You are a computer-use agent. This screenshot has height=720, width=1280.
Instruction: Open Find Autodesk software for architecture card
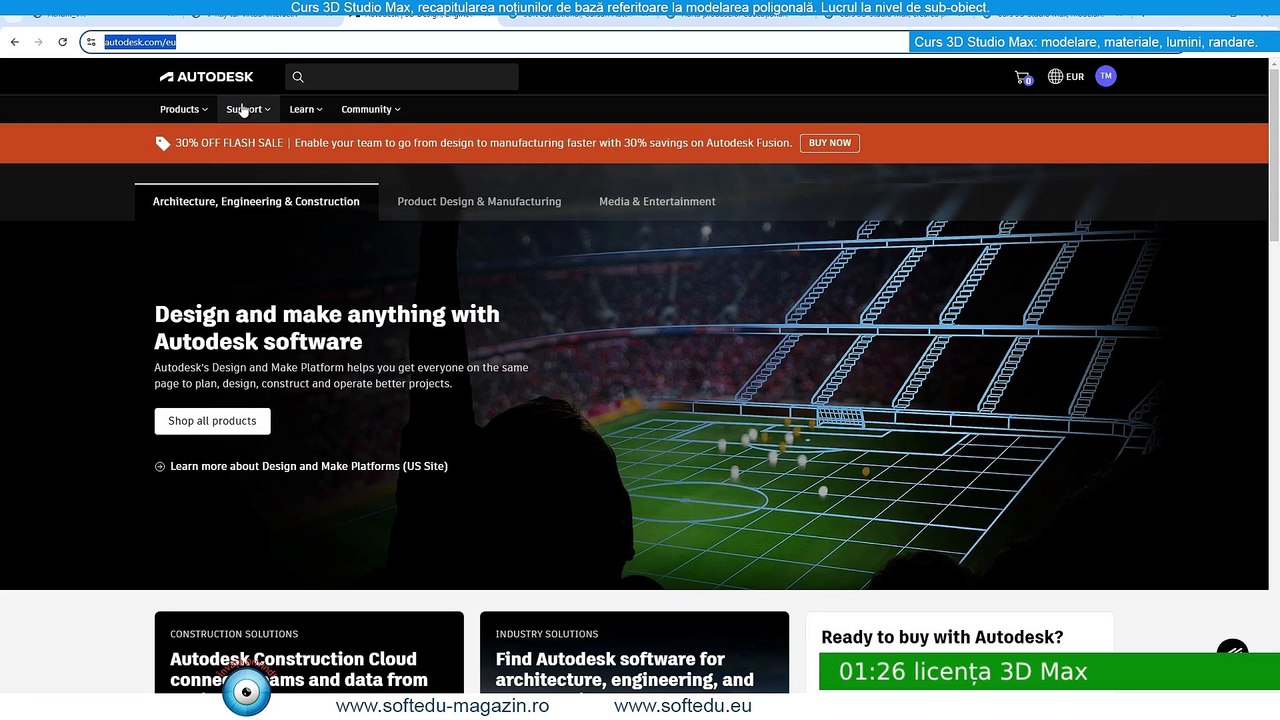coord(625,669)
